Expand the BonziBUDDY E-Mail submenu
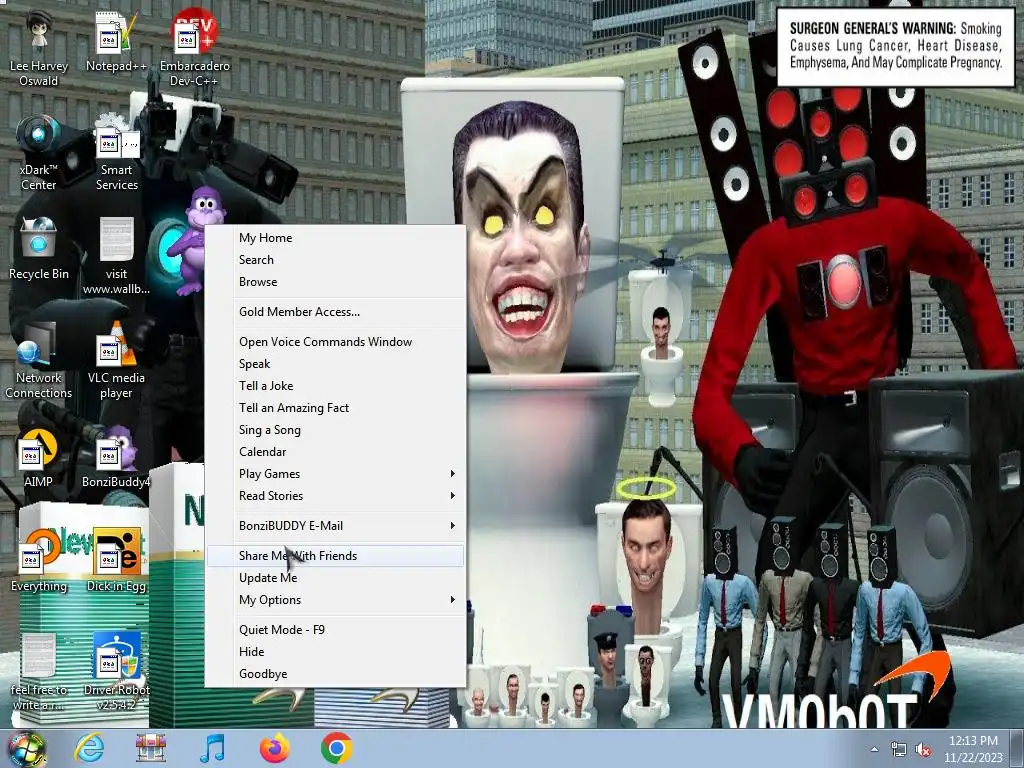The width and height of the screenshot is (1024, 768). (x=336, y=526)
